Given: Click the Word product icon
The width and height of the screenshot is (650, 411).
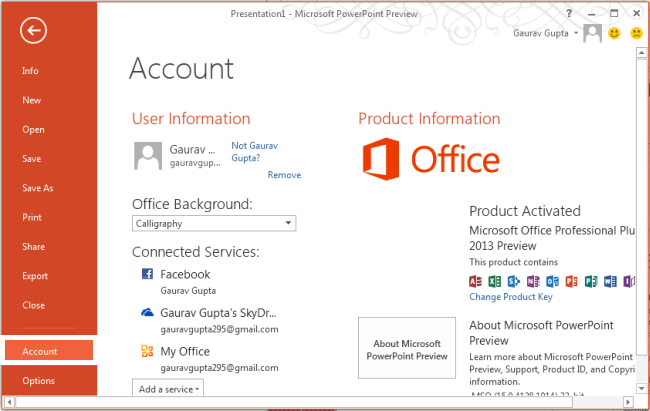Looking at the screenshot, I should pyautogui.click(x=610, y=281).
